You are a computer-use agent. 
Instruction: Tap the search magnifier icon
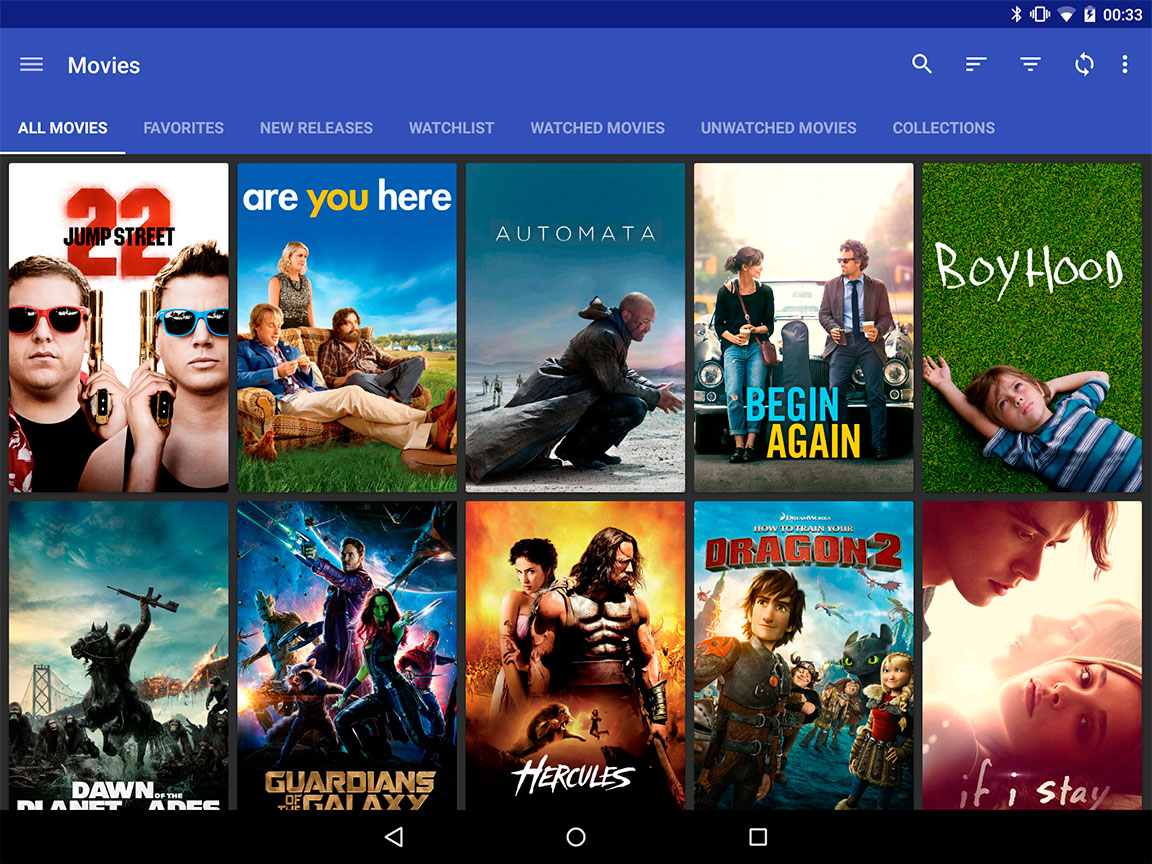pos(922,65)
